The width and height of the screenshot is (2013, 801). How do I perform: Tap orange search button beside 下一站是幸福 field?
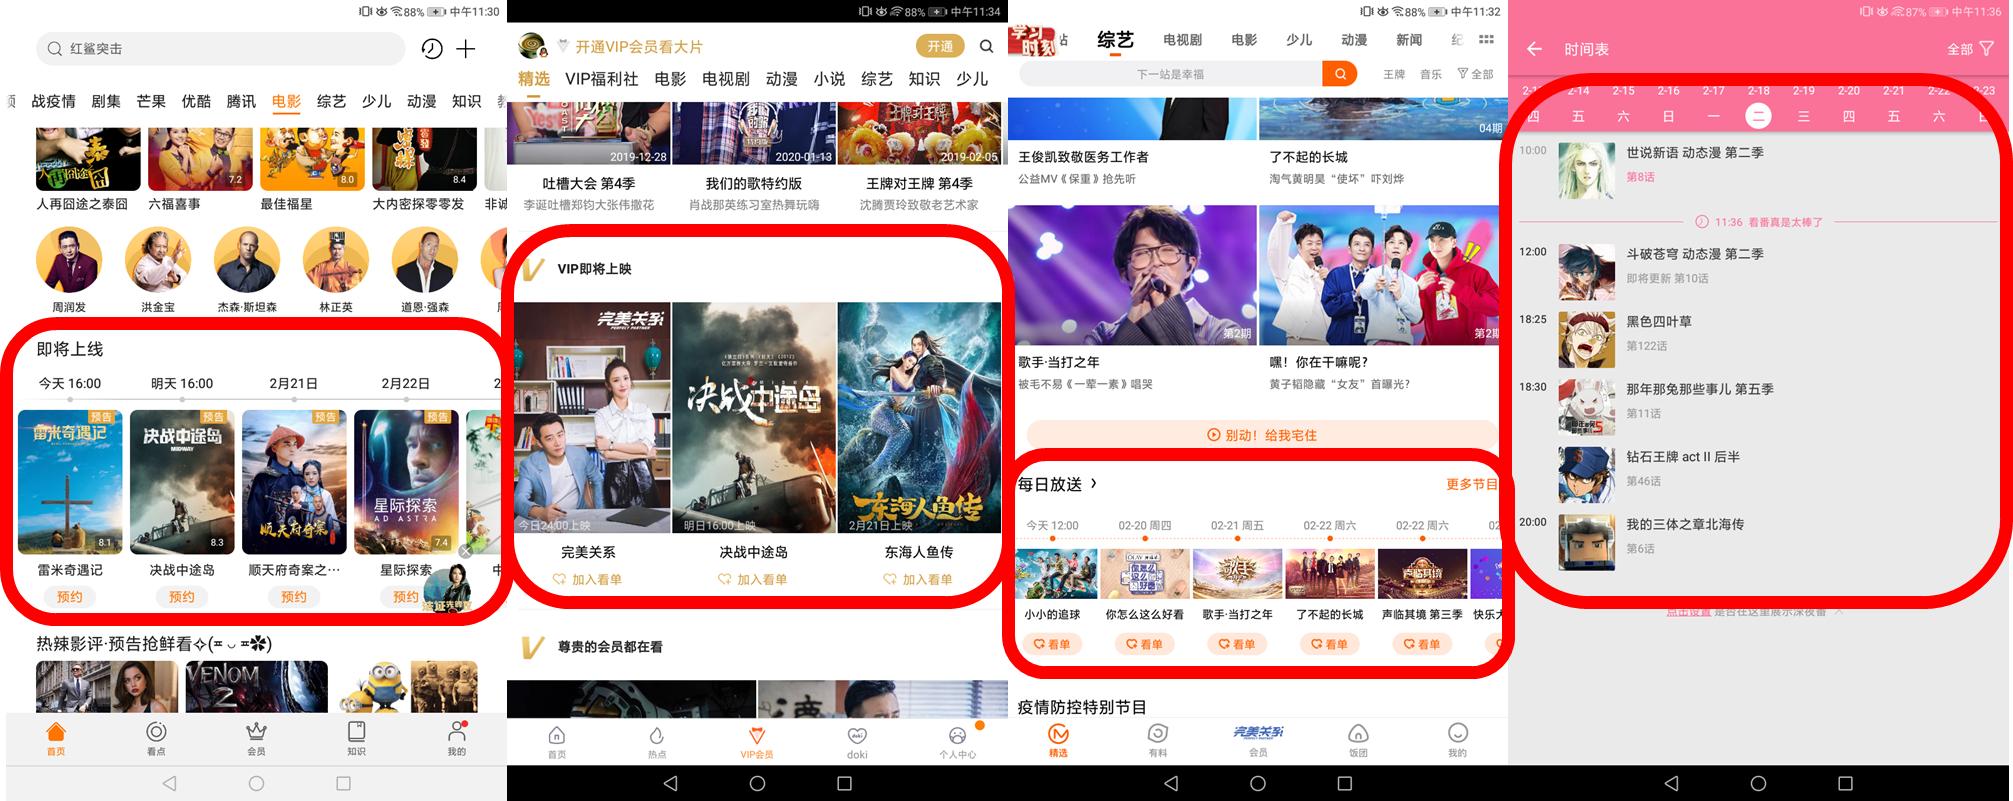pos(1340,73)
